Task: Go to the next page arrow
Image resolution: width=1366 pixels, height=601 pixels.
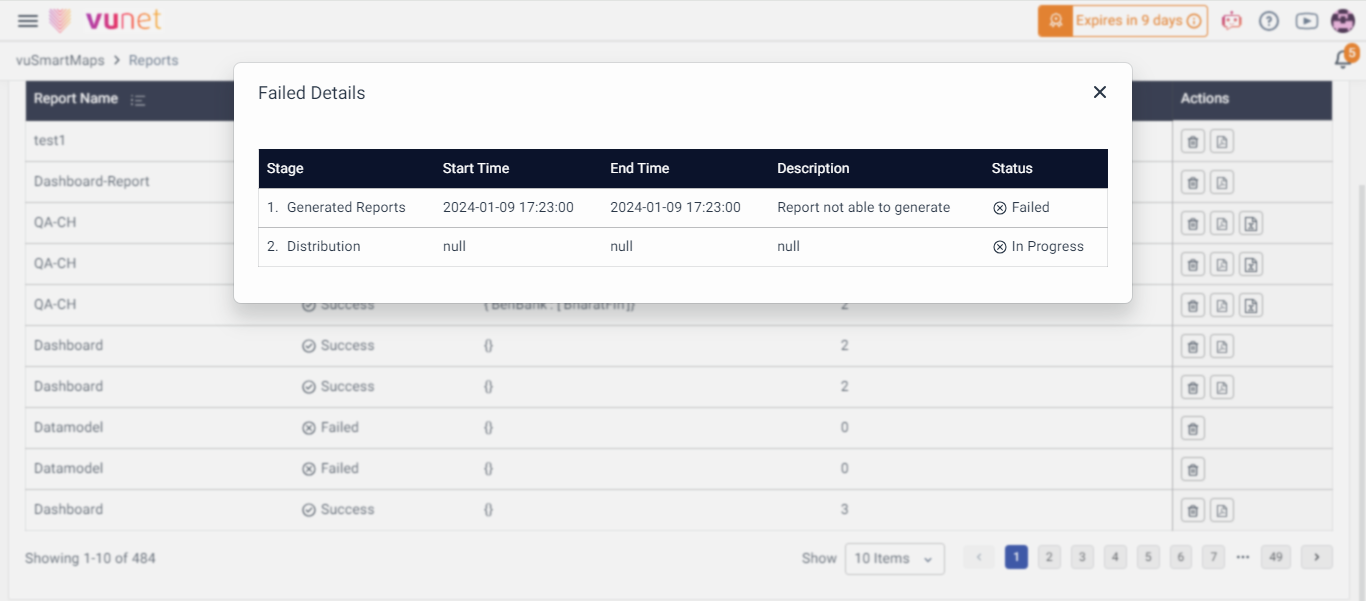Action: coord(1317,557)
